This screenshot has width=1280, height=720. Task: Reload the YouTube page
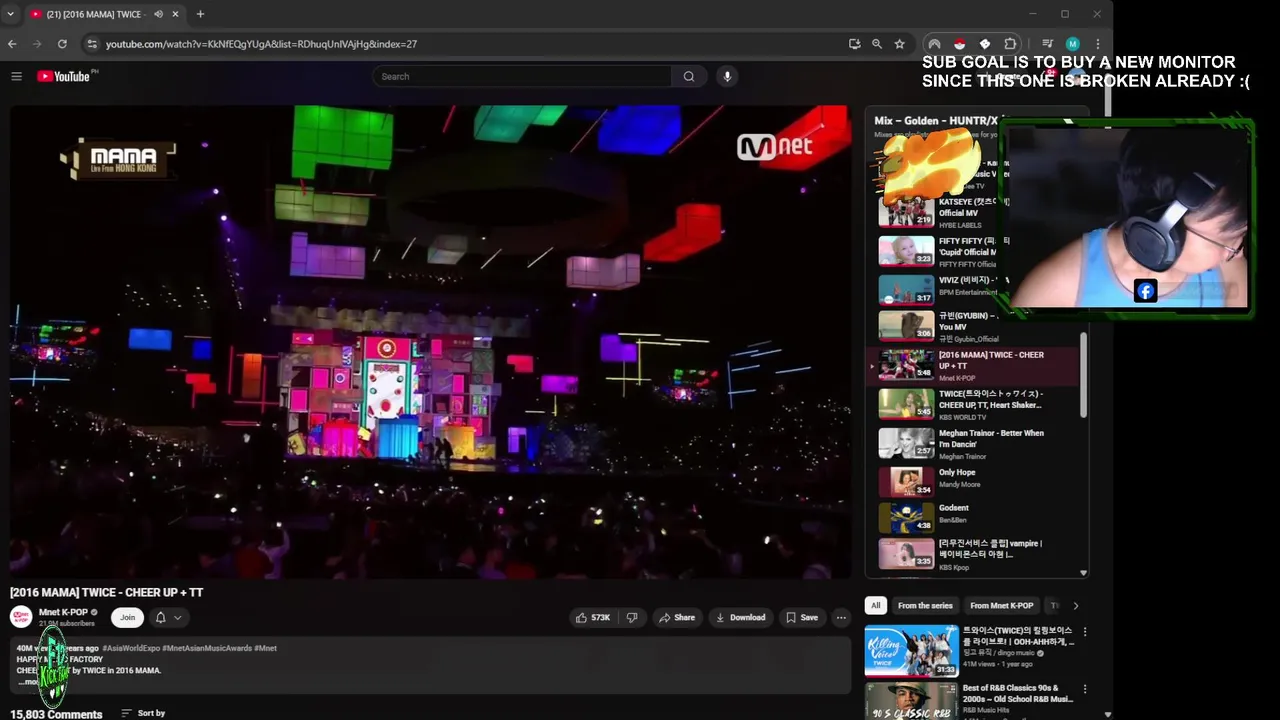[x=62, y=44]
